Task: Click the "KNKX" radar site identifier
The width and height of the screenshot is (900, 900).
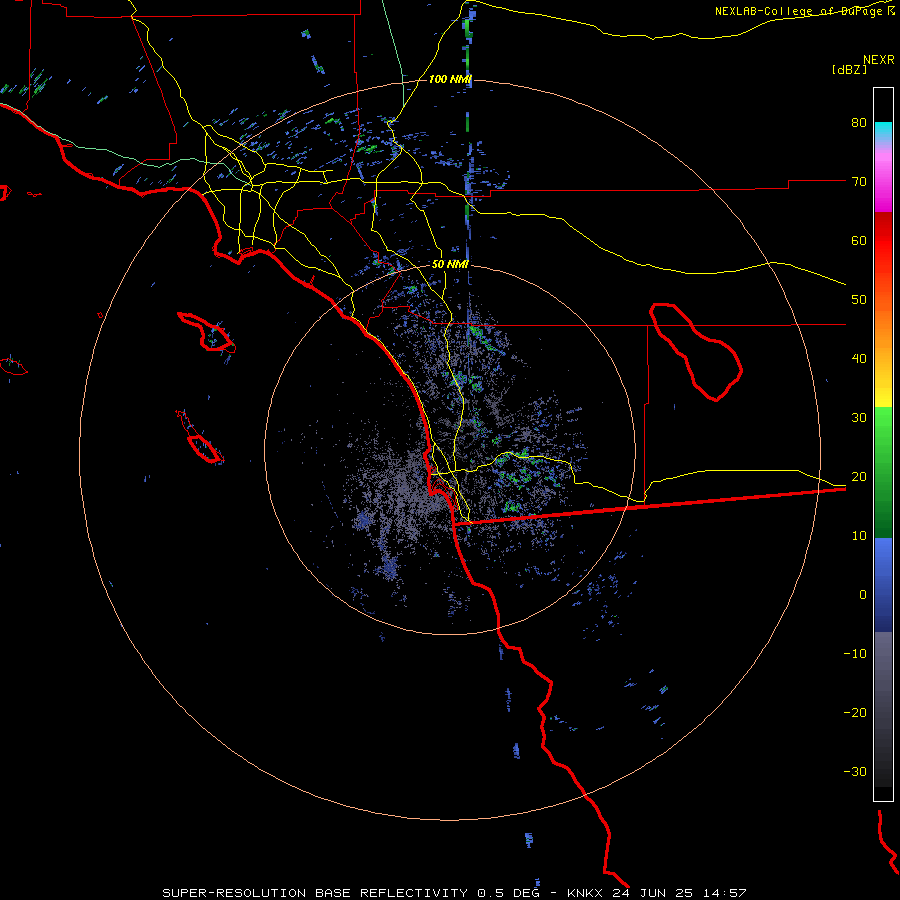Action: pyautogui.click(x=585, y=893)
